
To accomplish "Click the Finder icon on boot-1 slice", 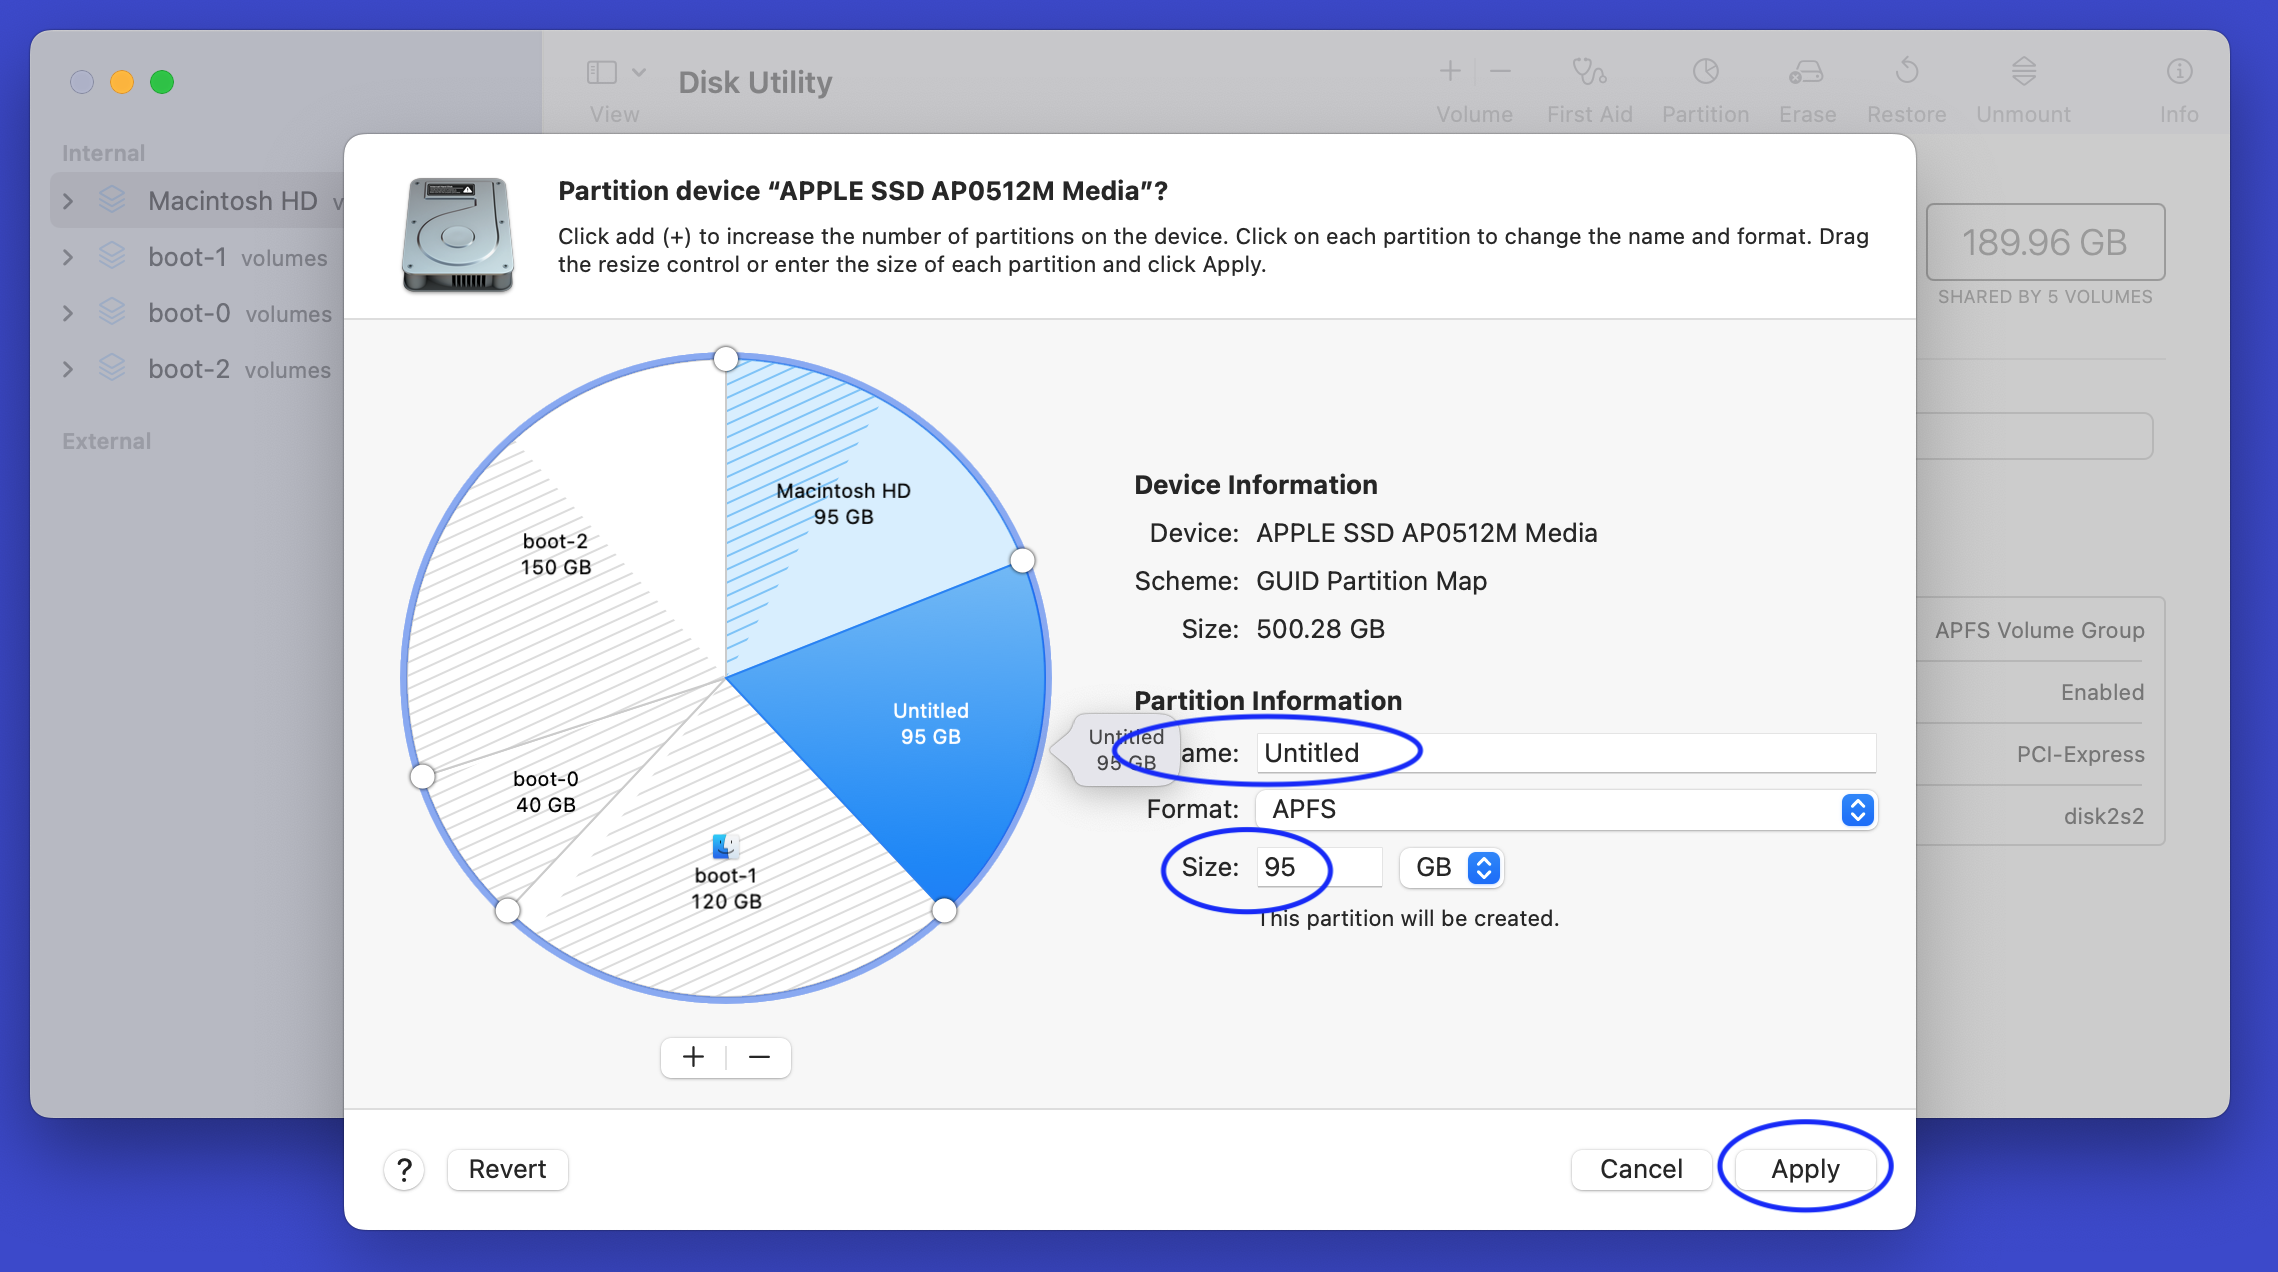I will 726,846.
